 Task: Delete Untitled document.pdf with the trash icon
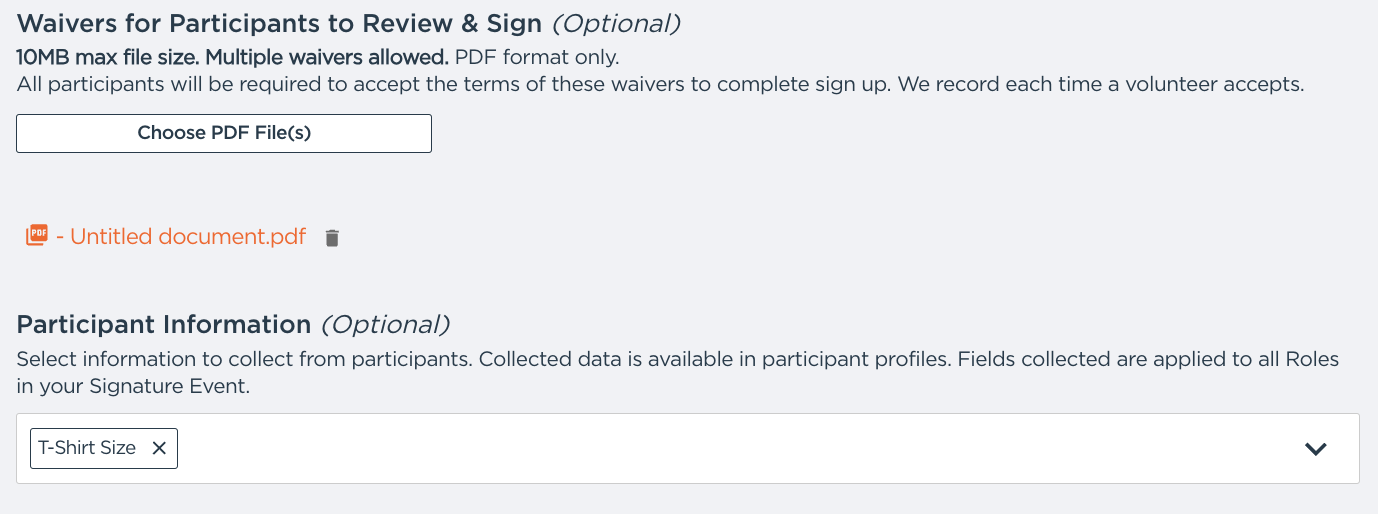[332, 238]
